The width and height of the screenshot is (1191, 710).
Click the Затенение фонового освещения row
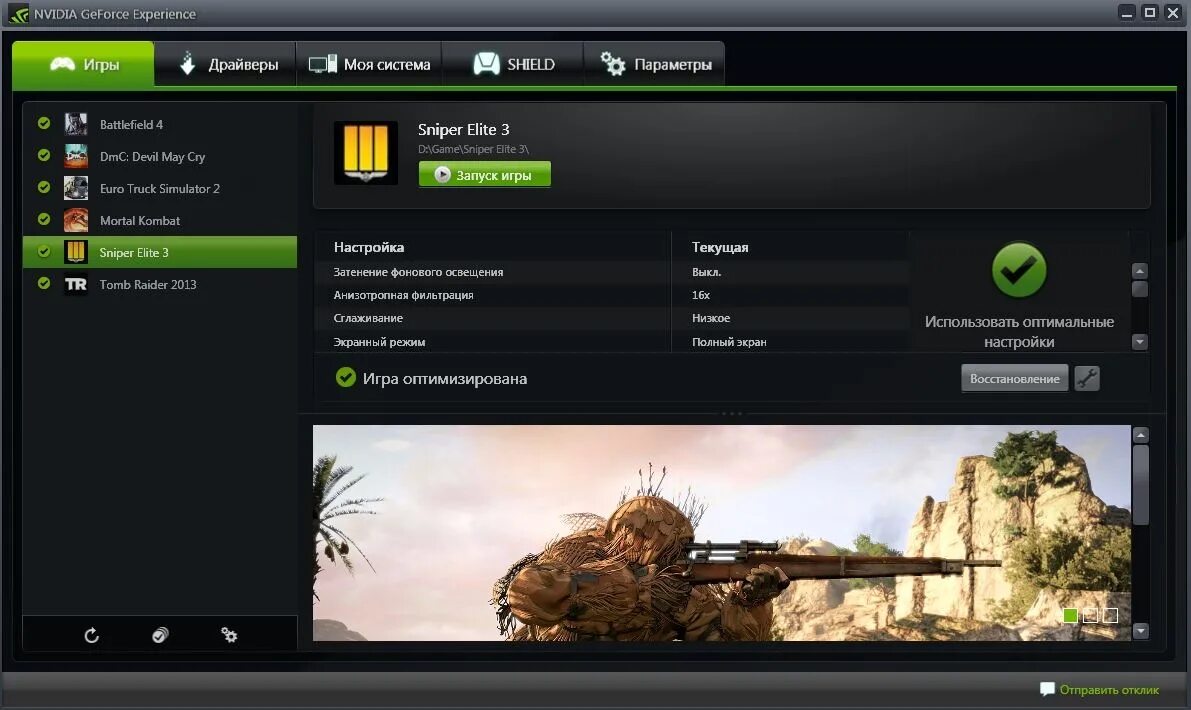[611, 272]
